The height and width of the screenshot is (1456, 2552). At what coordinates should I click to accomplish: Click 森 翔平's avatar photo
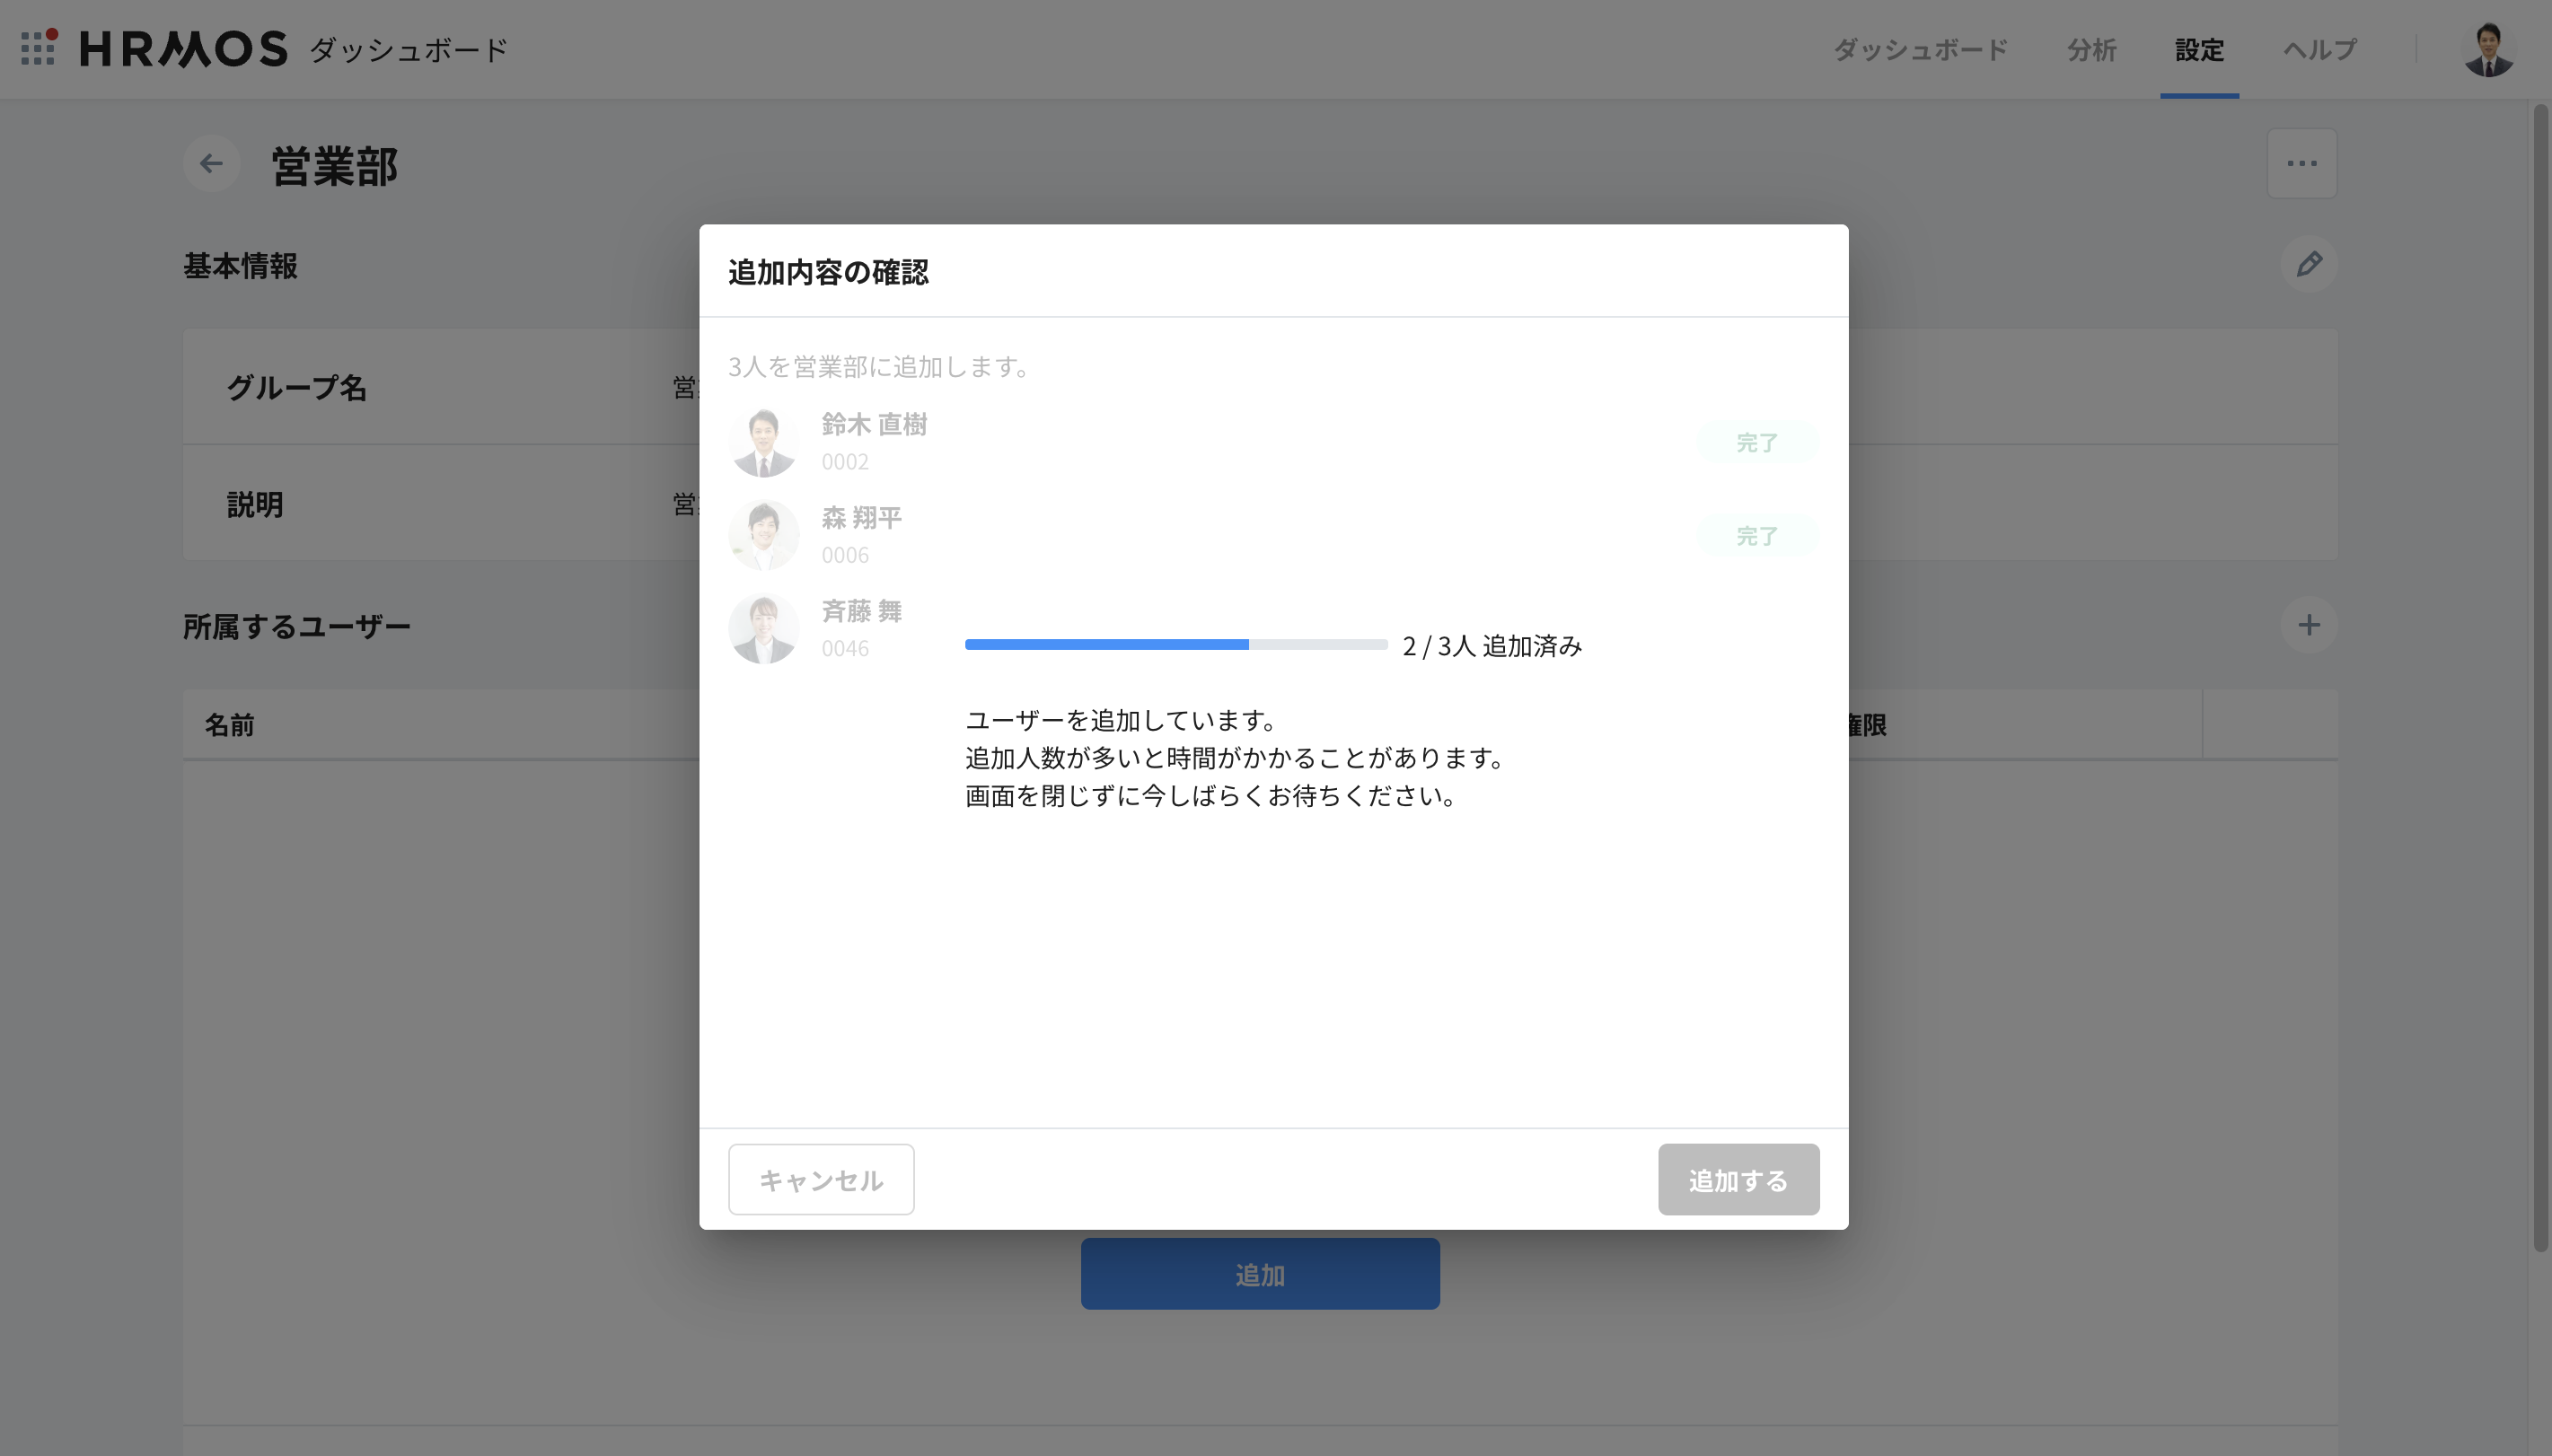(763, 535)
